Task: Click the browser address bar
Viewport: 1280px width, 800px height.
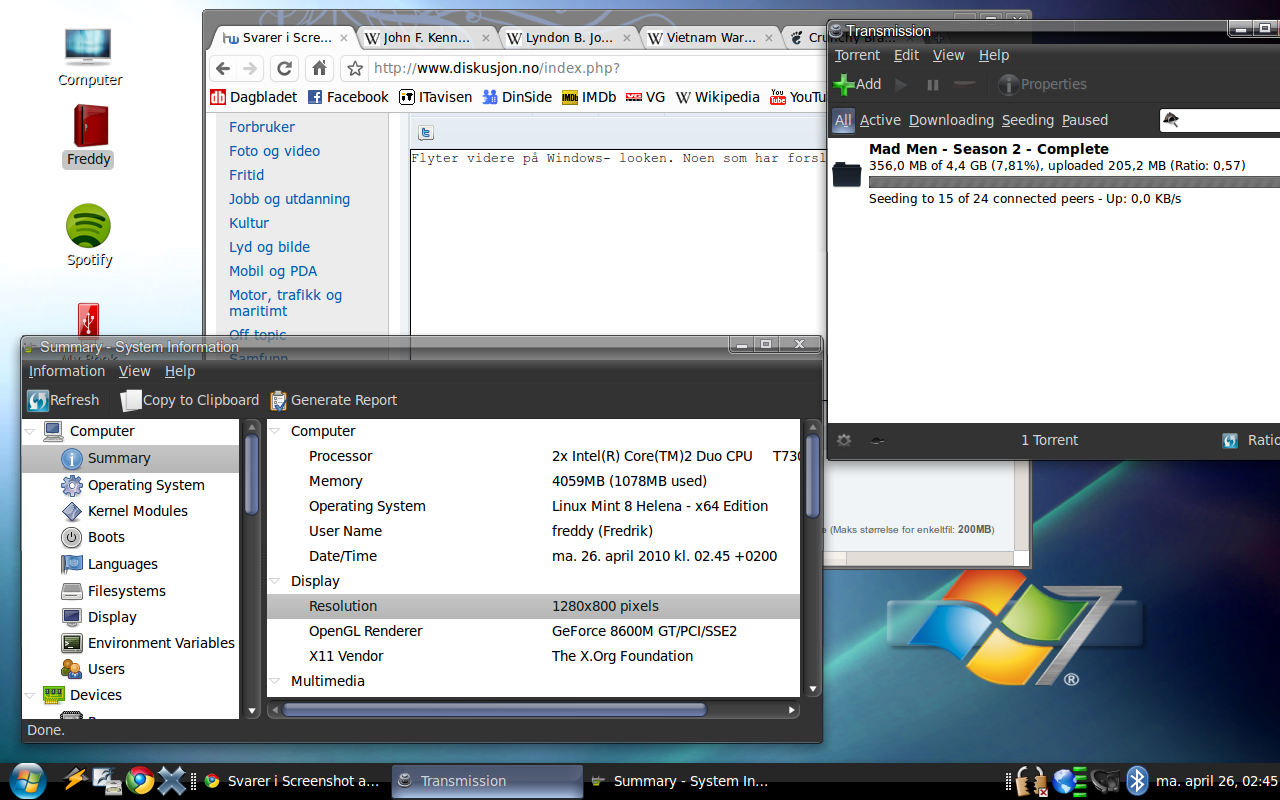Action: [596, 68]
